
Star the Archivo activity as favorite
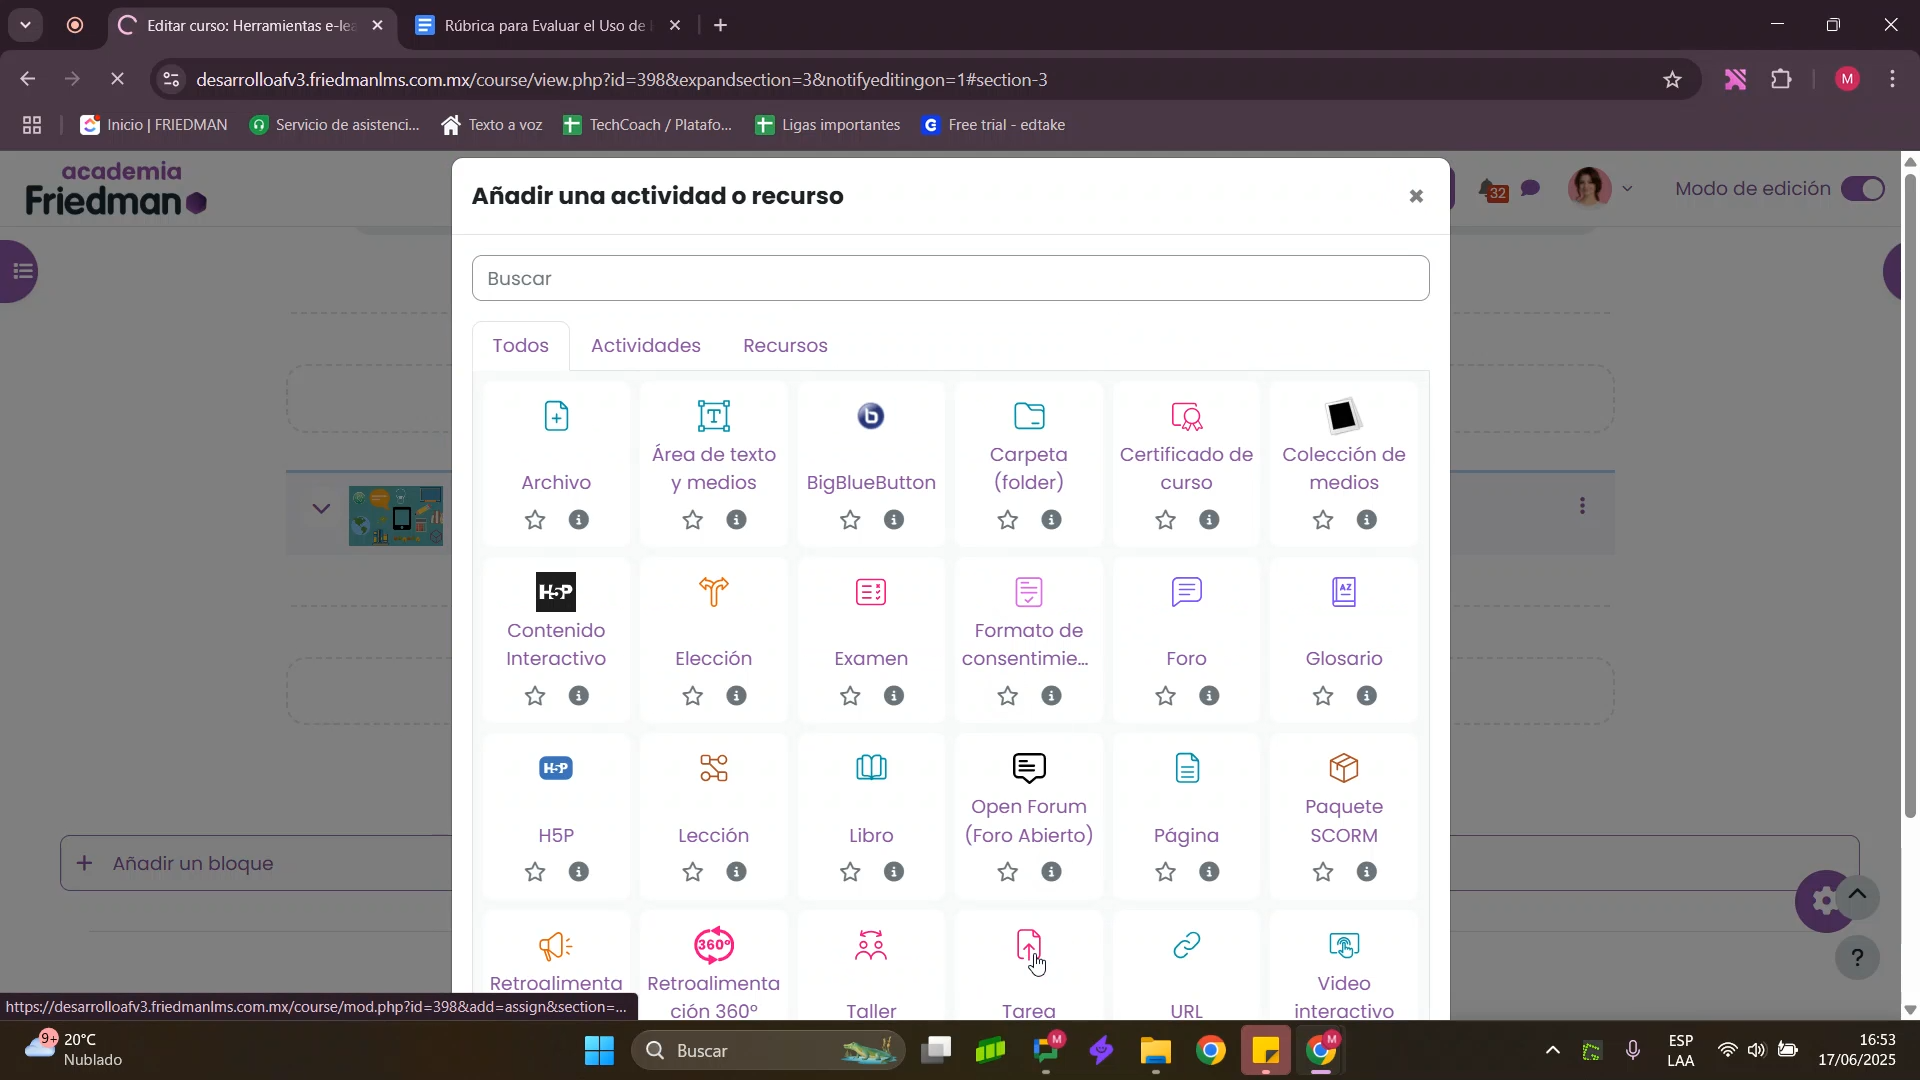[x=535, y=520]
